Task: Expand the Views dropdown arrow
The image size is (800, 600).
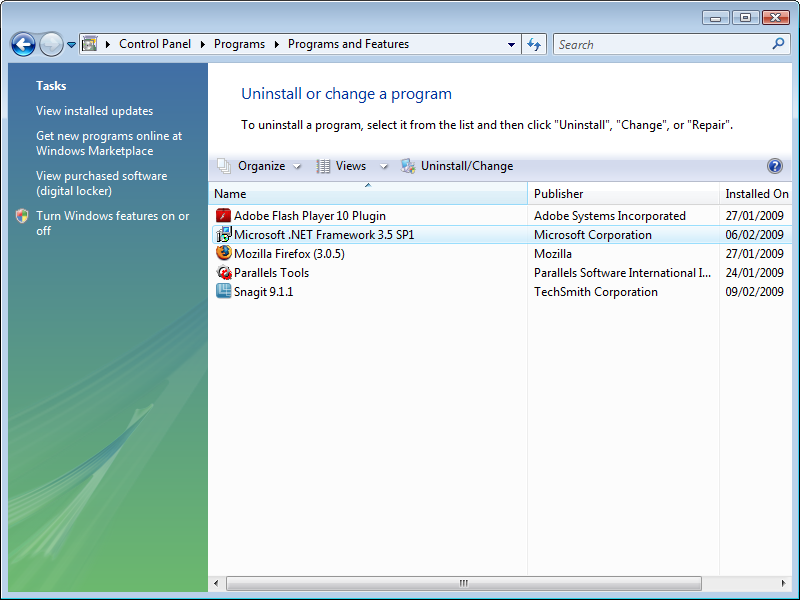Action: click(x=384, y=166)
